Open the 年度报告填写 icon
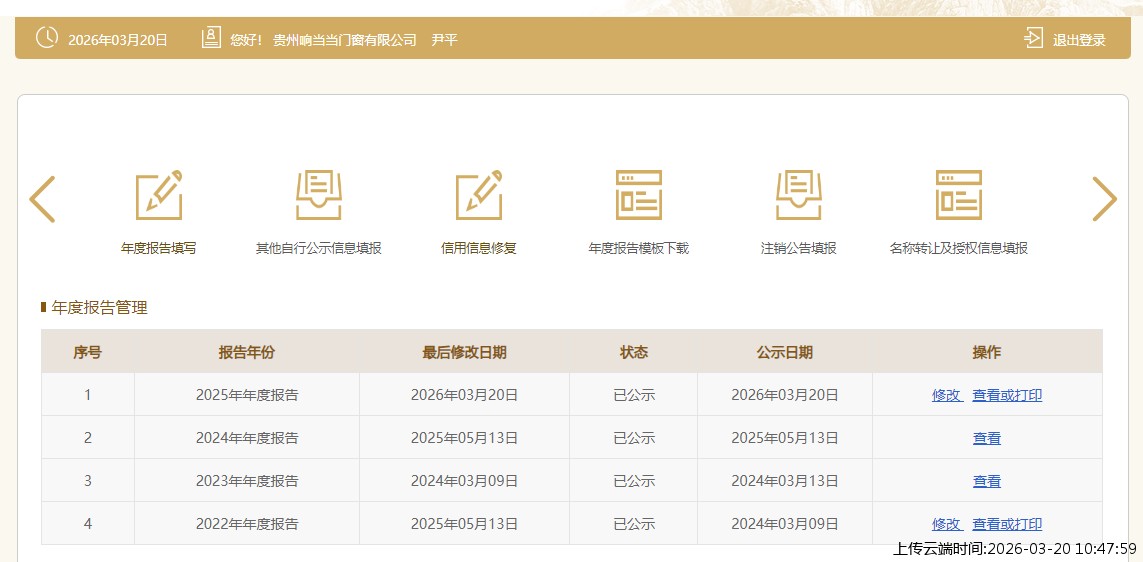 coord(159,196)
